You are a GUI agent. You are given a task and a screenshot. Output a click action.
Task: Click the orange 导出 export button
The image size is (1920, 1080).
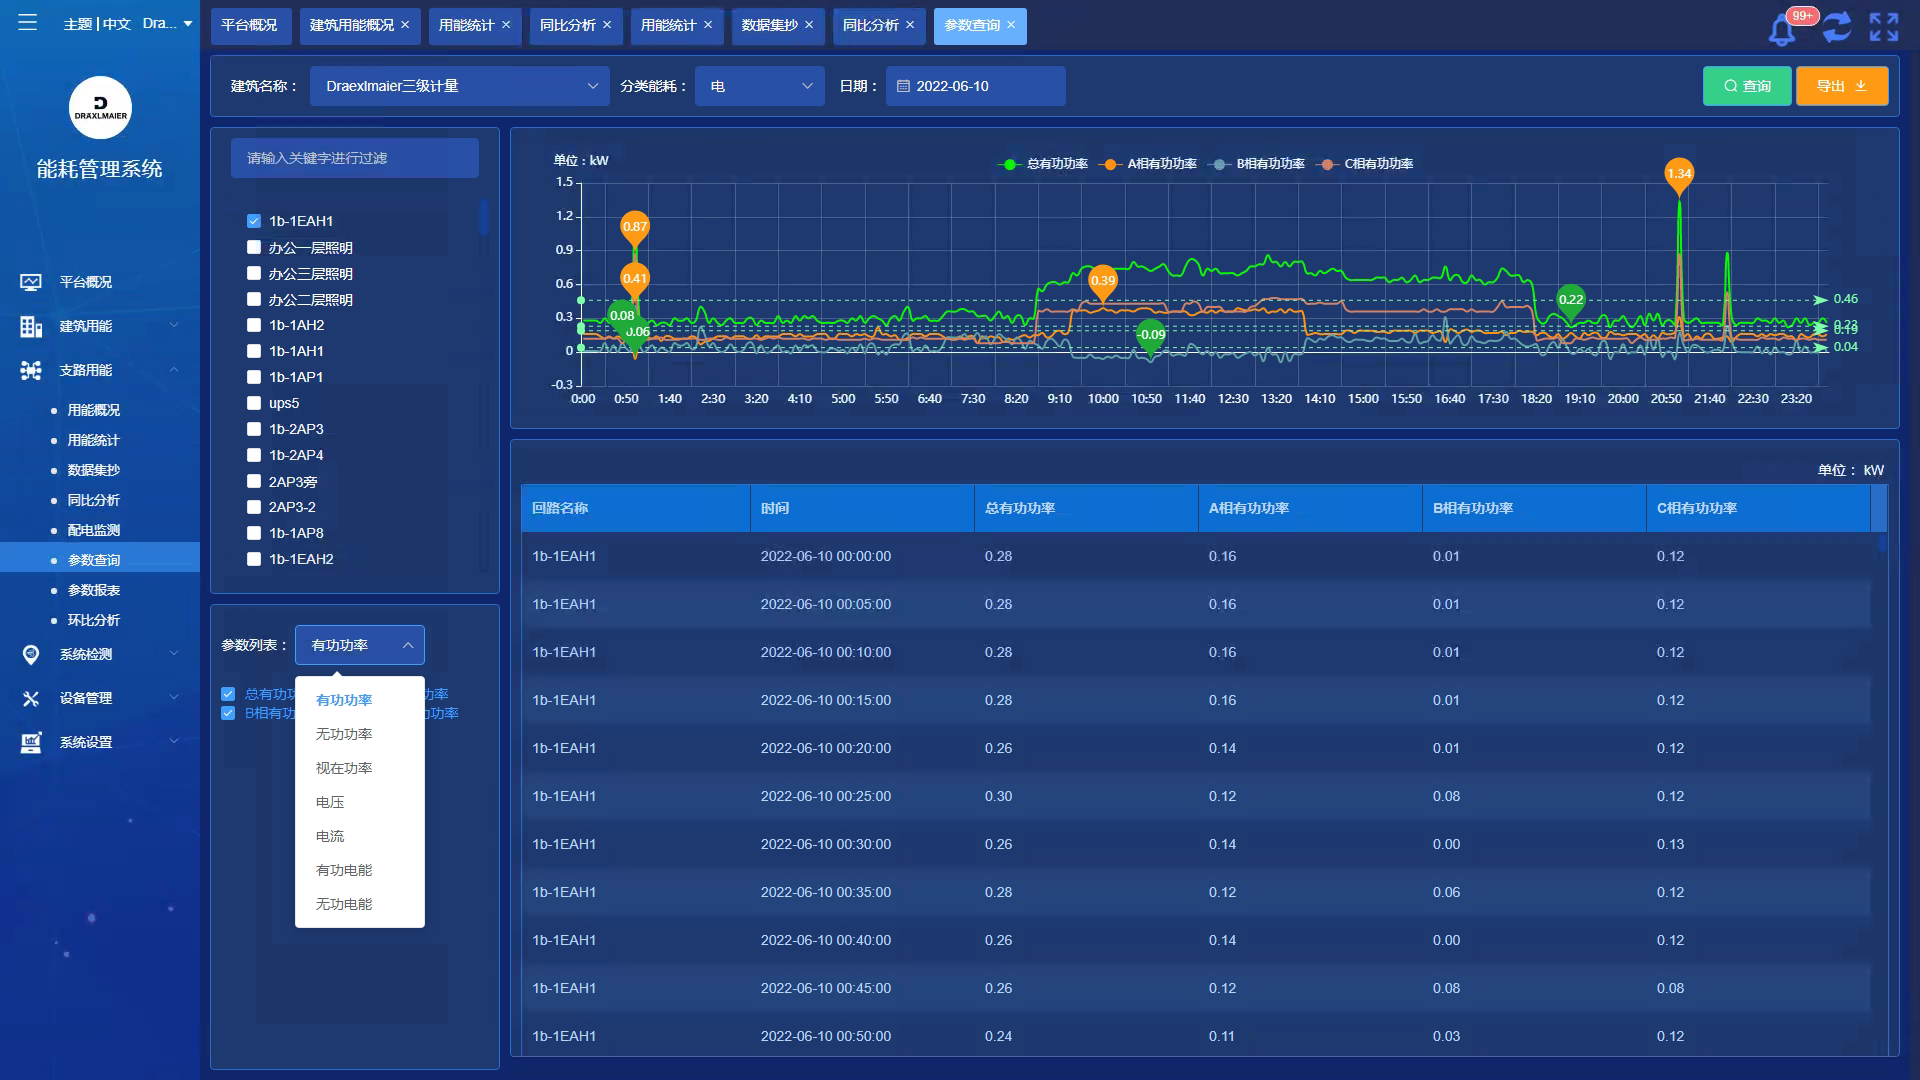tap(1841, 86)
